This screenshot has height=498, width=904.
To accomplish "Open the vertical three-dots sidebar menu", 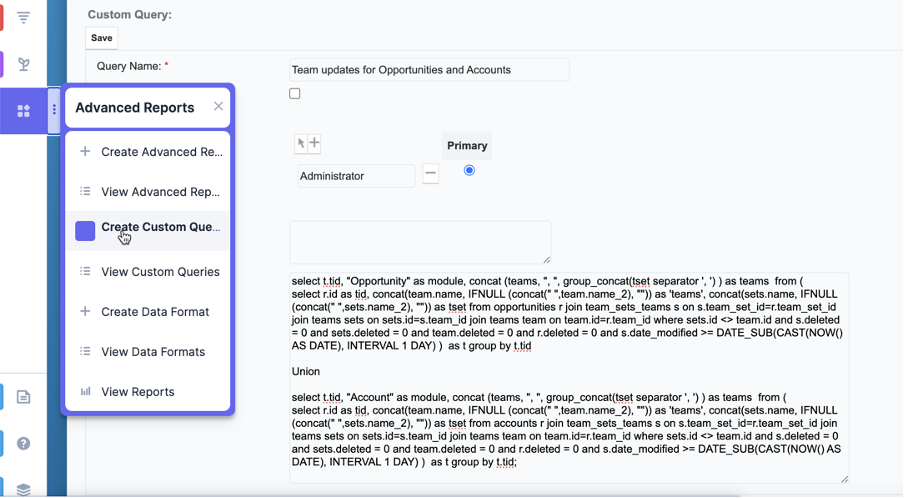I will (54, 110).
